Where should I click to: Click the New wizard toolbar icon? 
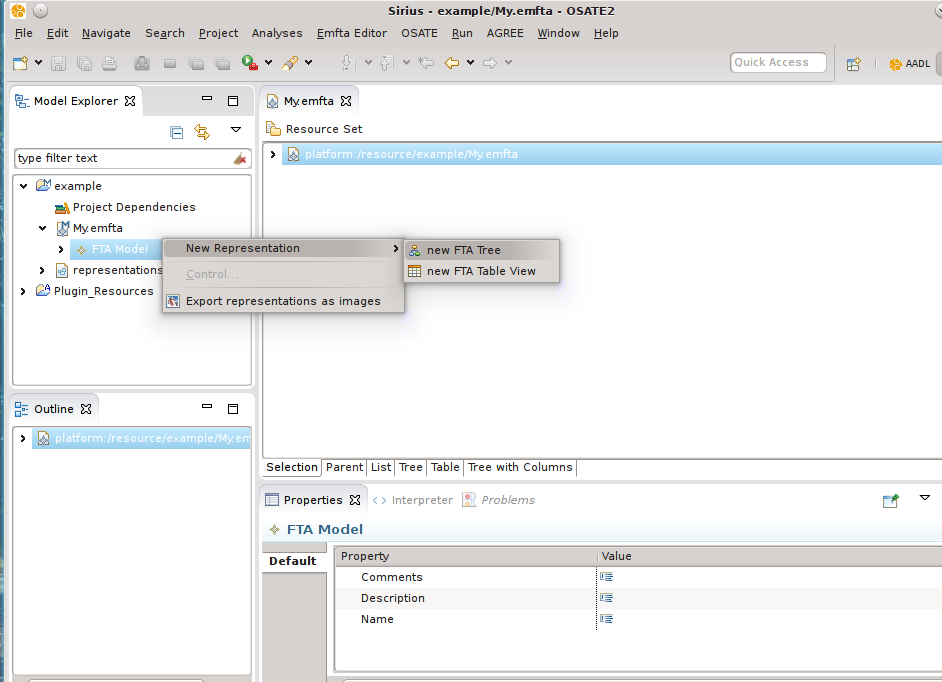(20, 63)
